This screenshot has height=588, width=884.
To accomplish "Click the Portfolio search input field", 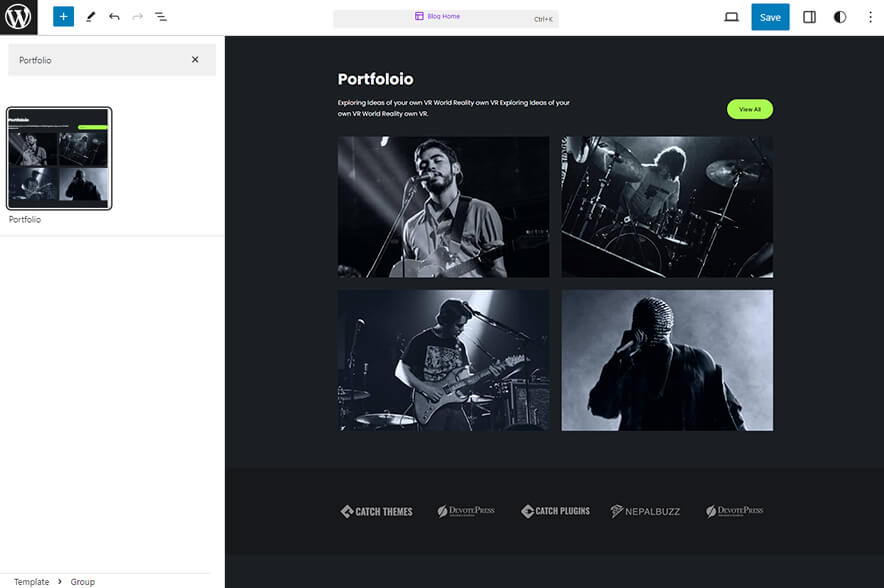I will click(100, 60).
